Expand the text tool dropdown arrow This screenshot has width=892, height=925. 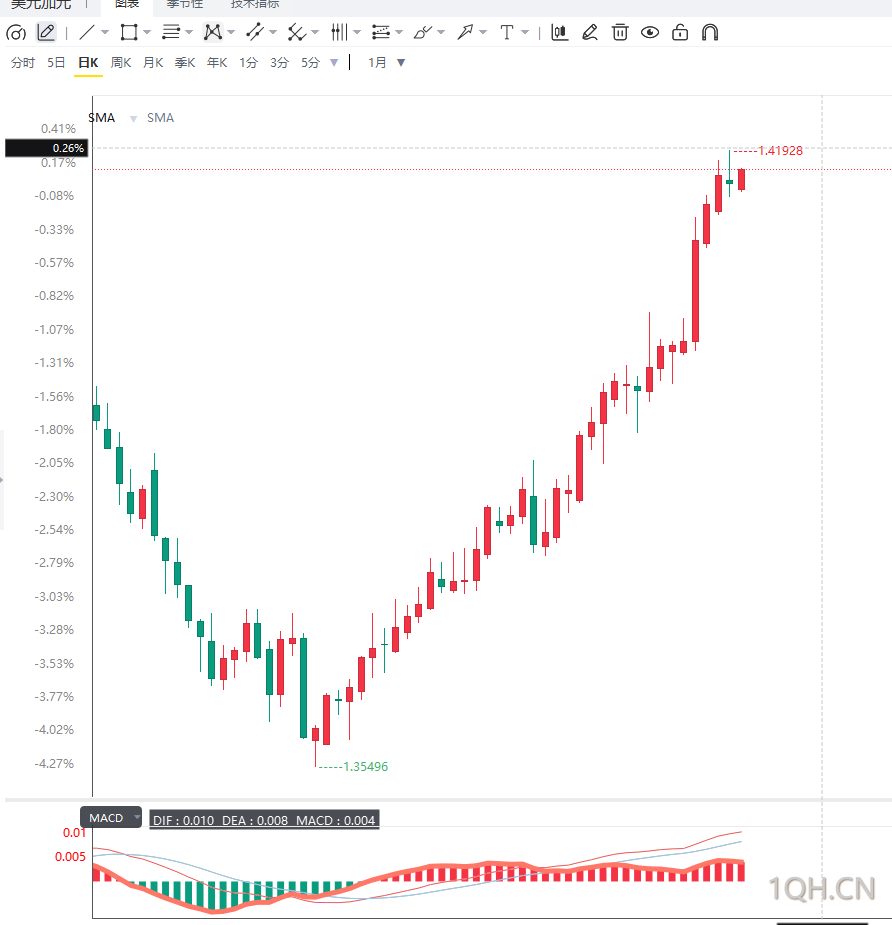525,32
